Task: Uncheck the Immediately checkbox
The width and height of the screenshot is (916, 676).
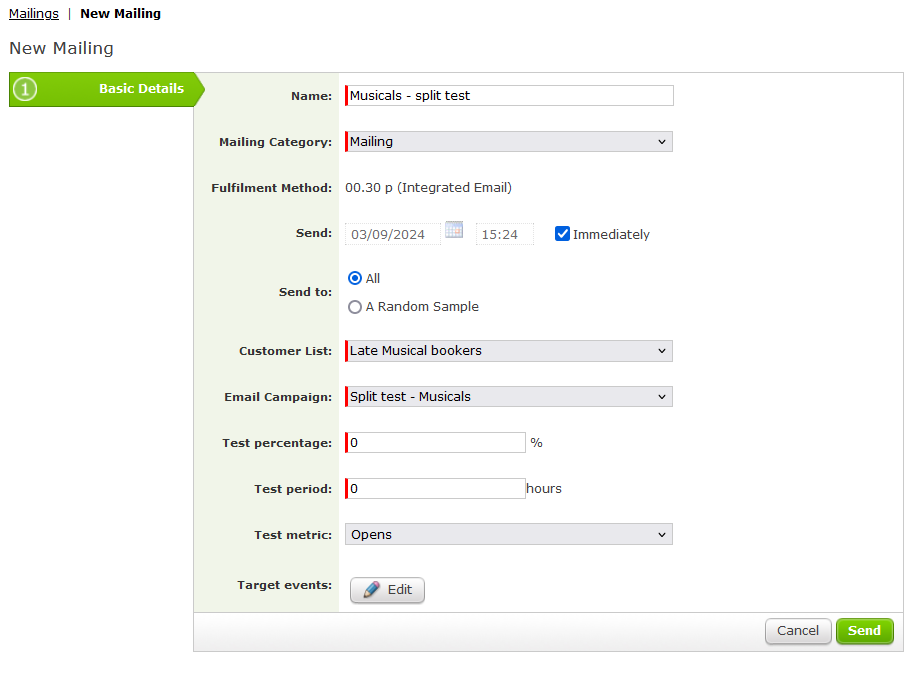Action: pyautogui.click(x=562, y=234)
